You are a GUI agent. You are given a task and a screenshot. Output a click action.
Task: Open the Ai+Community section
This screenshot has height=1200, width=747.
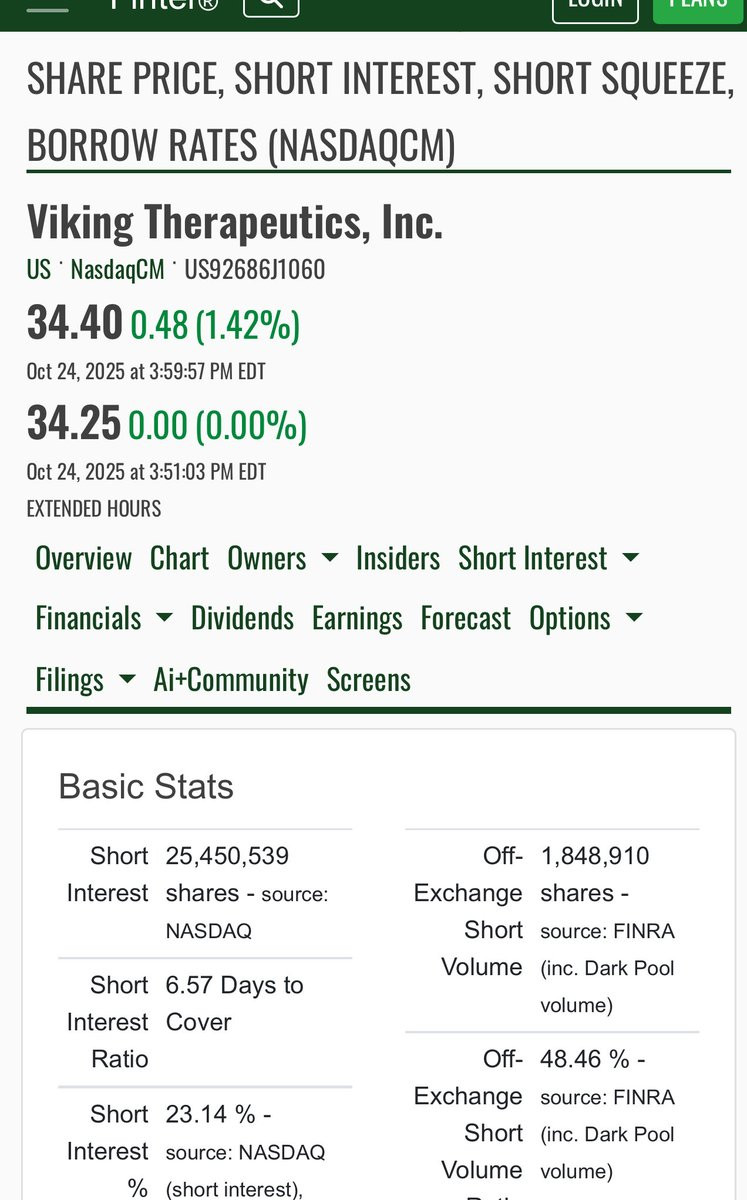click(x=231, y=680)
